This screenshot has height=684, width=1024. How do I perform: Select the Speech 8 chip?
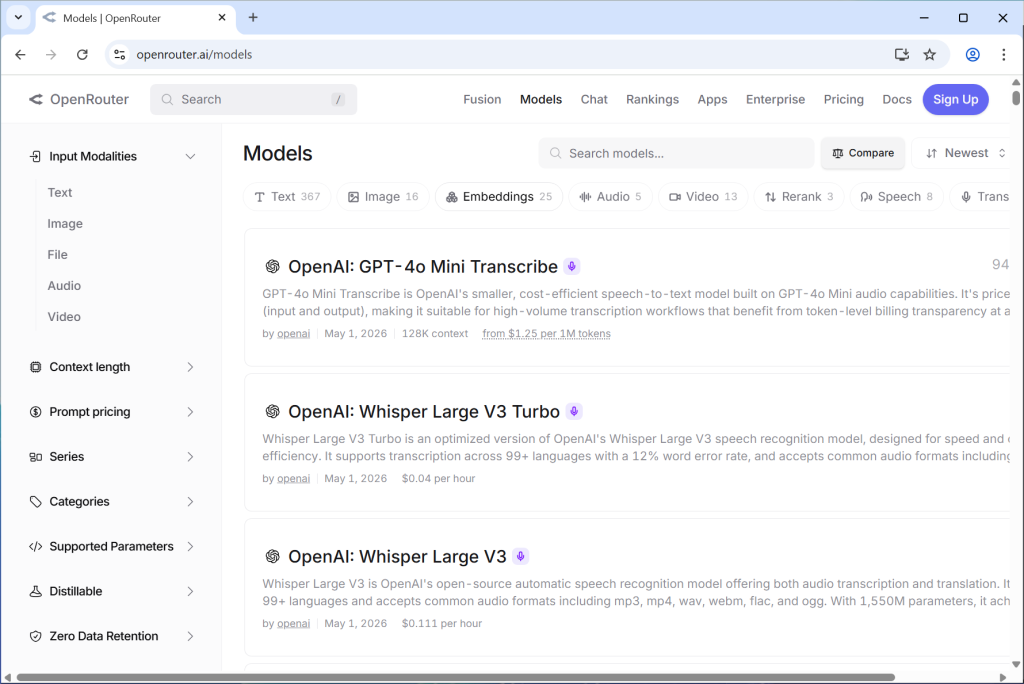click(897, 197)
